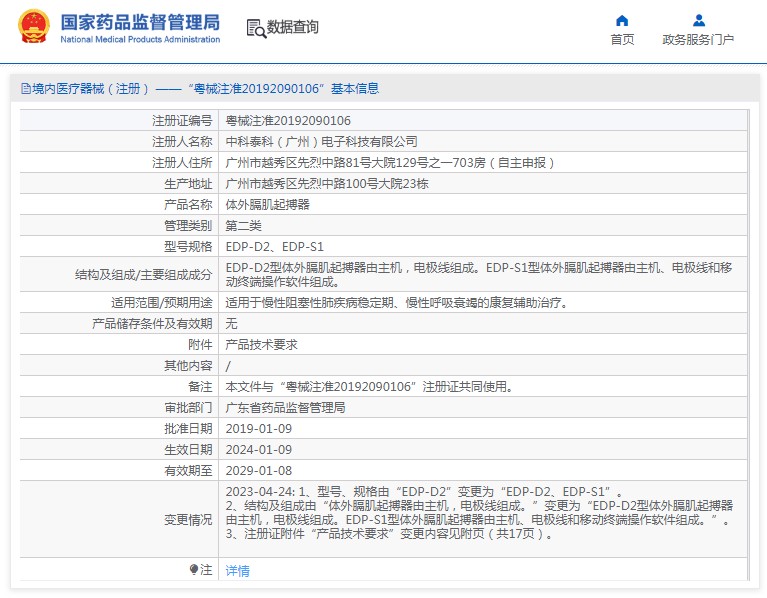This screenshot has width=767, height=598.
Task: Select the 批准日期 label
Action: coord(188,429)
